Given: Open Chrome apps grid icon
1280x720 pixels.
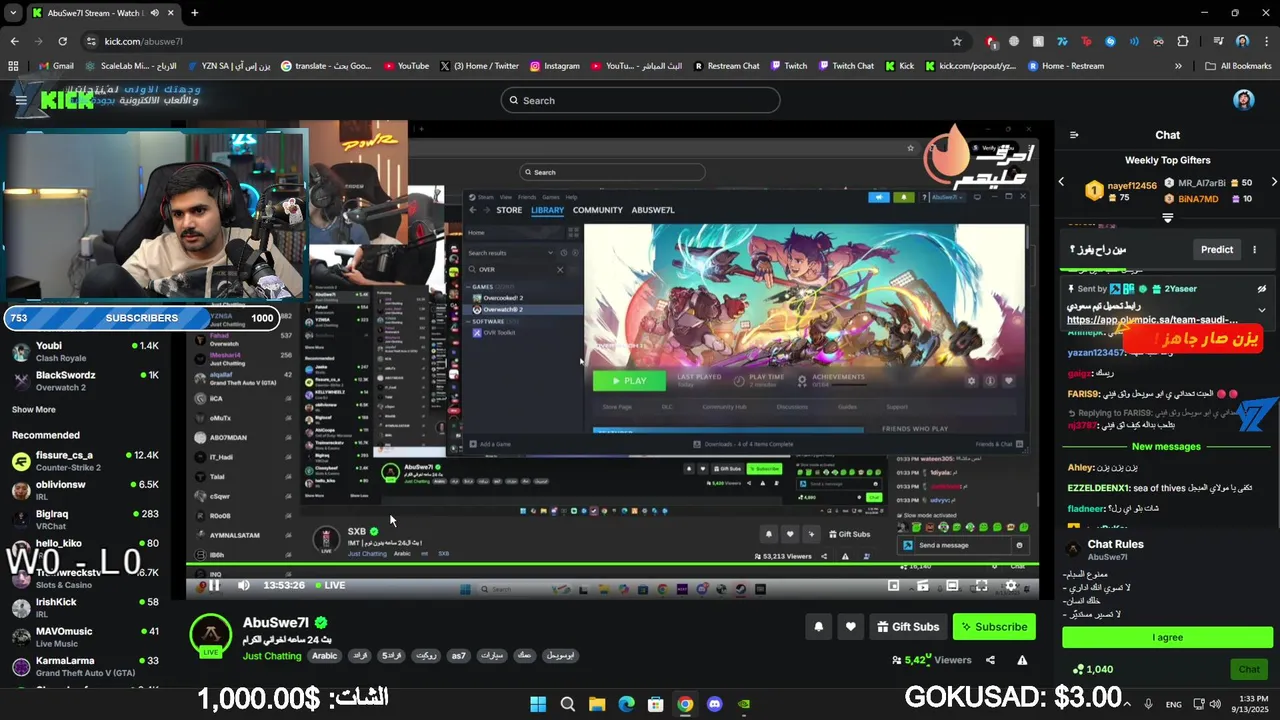Looking at the screenshot, I should (x=13, y=66).
